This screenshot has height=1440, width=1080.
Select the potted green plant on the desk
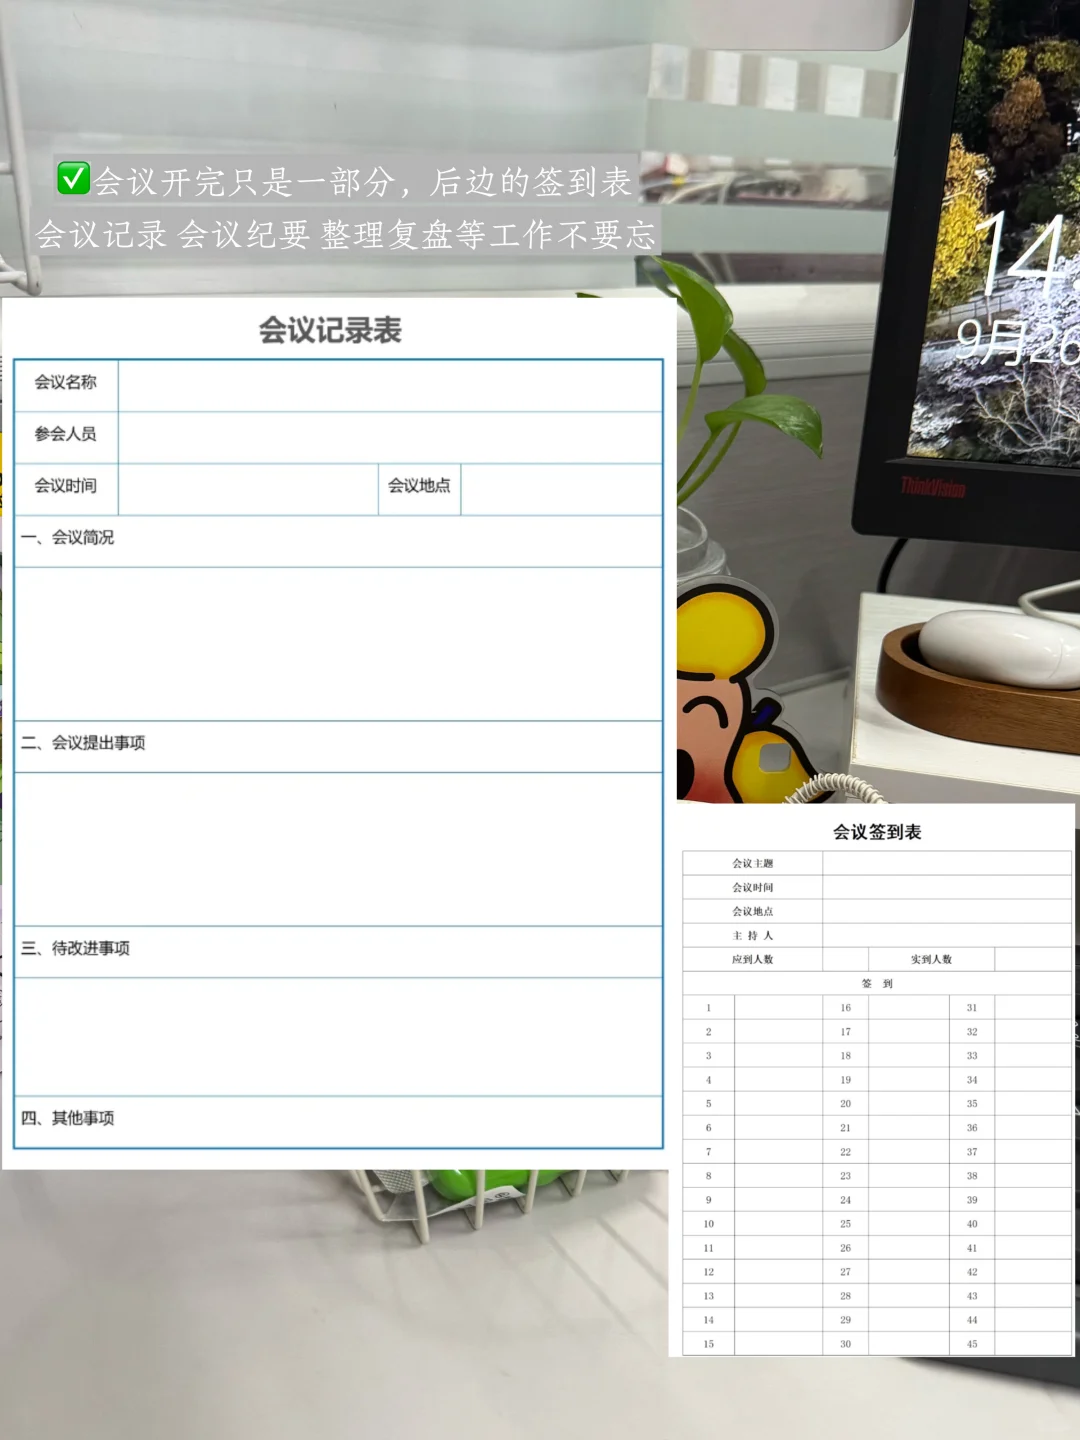pos(720,430)
